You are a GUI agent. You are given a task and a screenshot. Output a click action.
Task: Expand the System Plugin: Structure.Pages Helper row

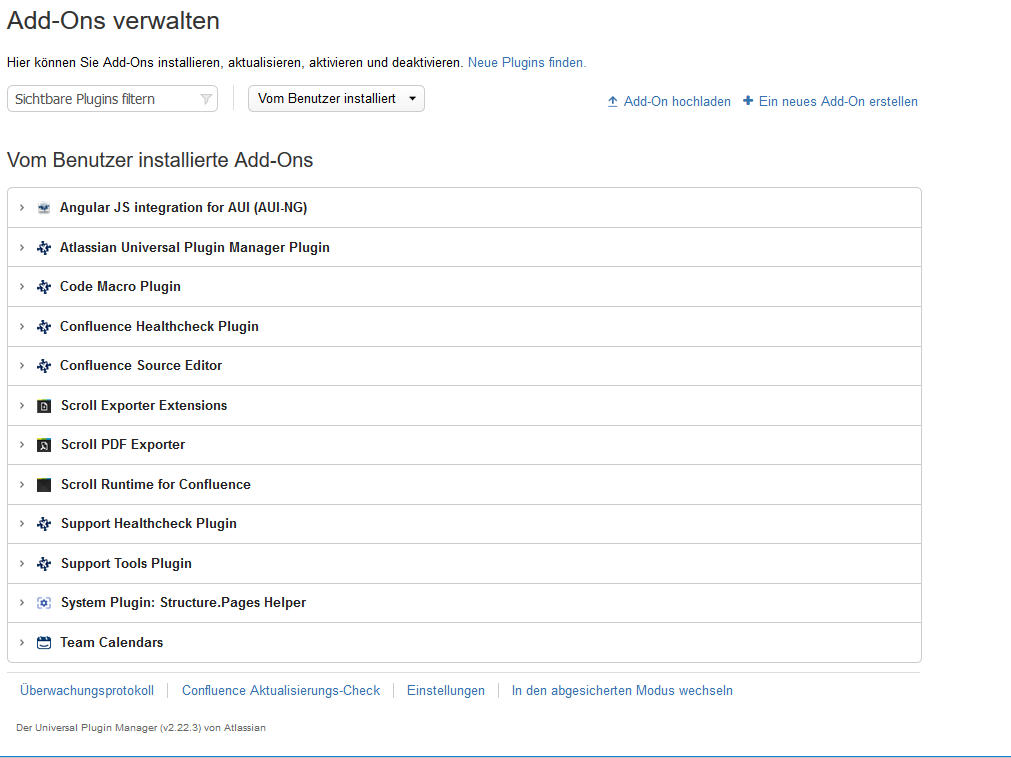pos(22,603)
